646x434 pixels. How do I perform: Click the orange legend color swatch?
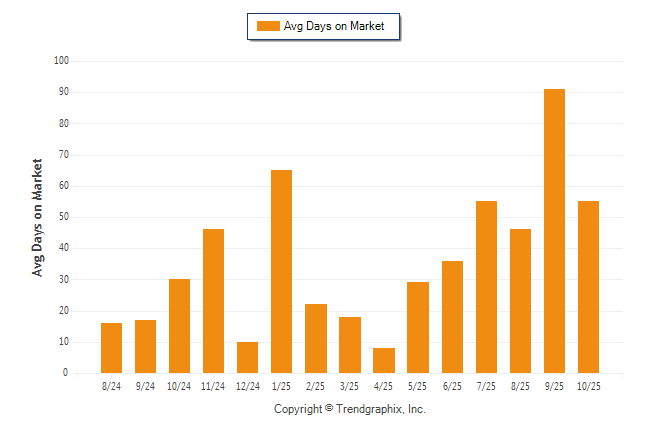pyautogui.click(x=268, y=26)
